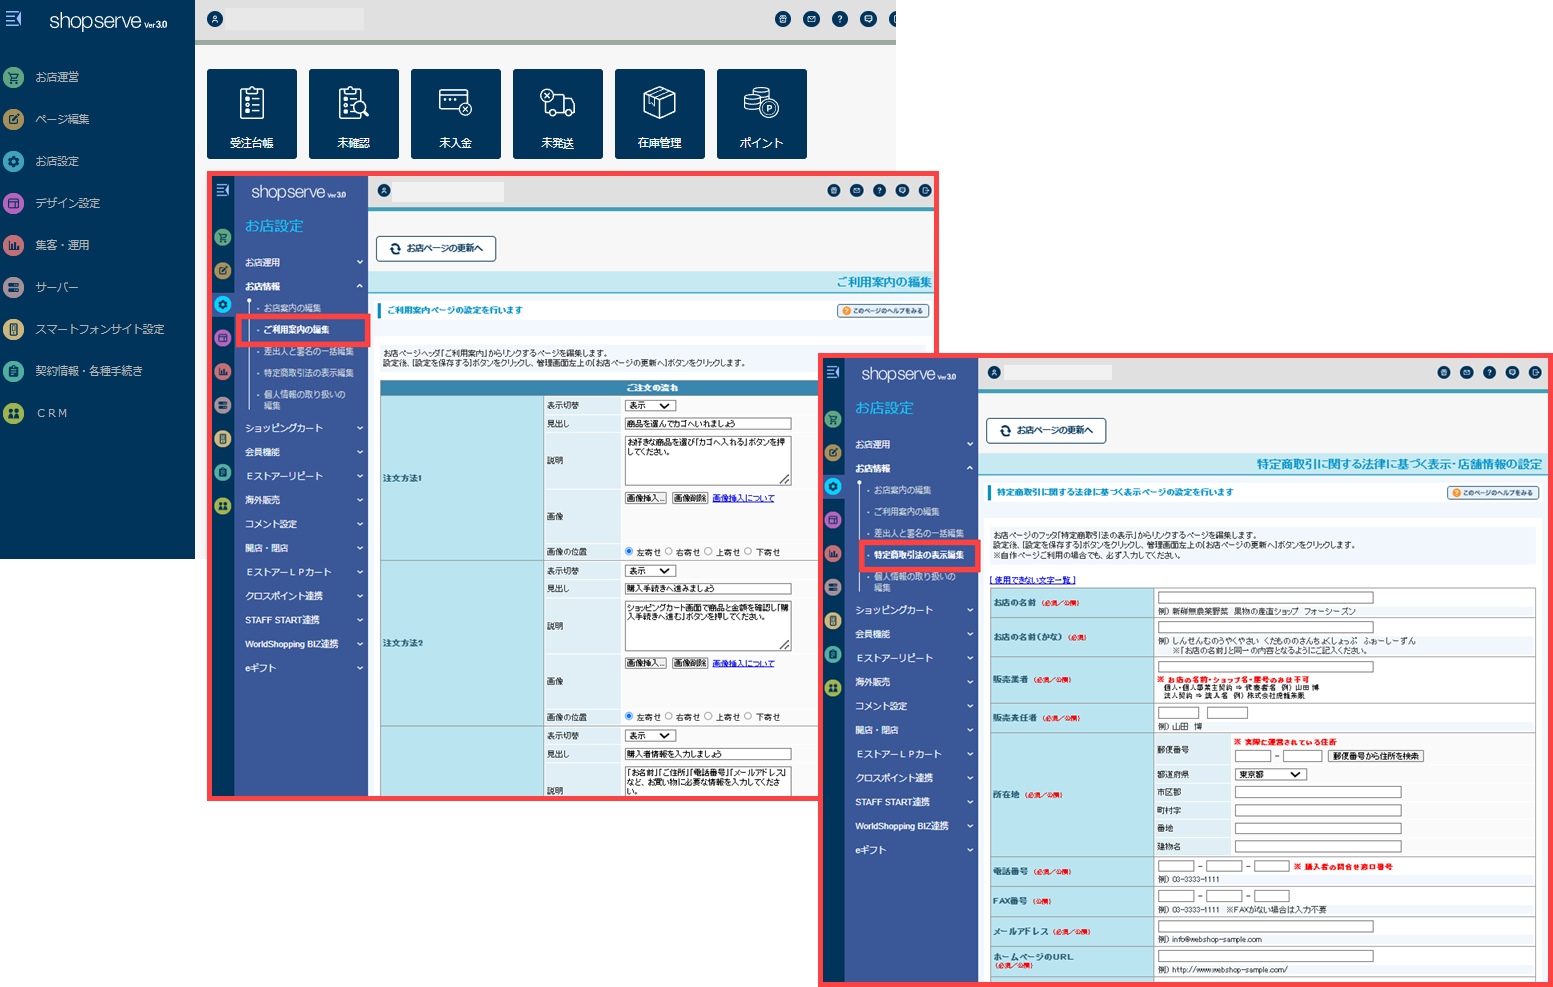Toggle the dashboard sidebar collapse icon beside shopserve logo
The width and height of the screenshot is (1553, 987).
(x=14, y=19)
